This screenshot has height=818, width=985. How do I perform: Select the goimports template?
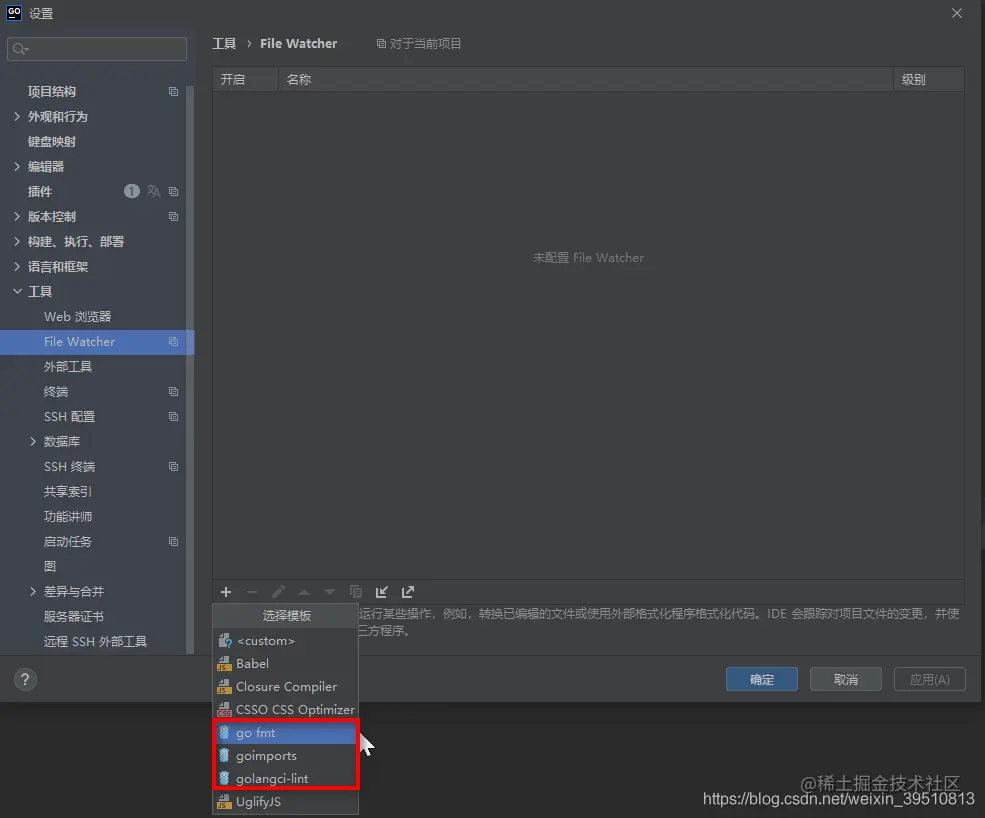point(285,756)
